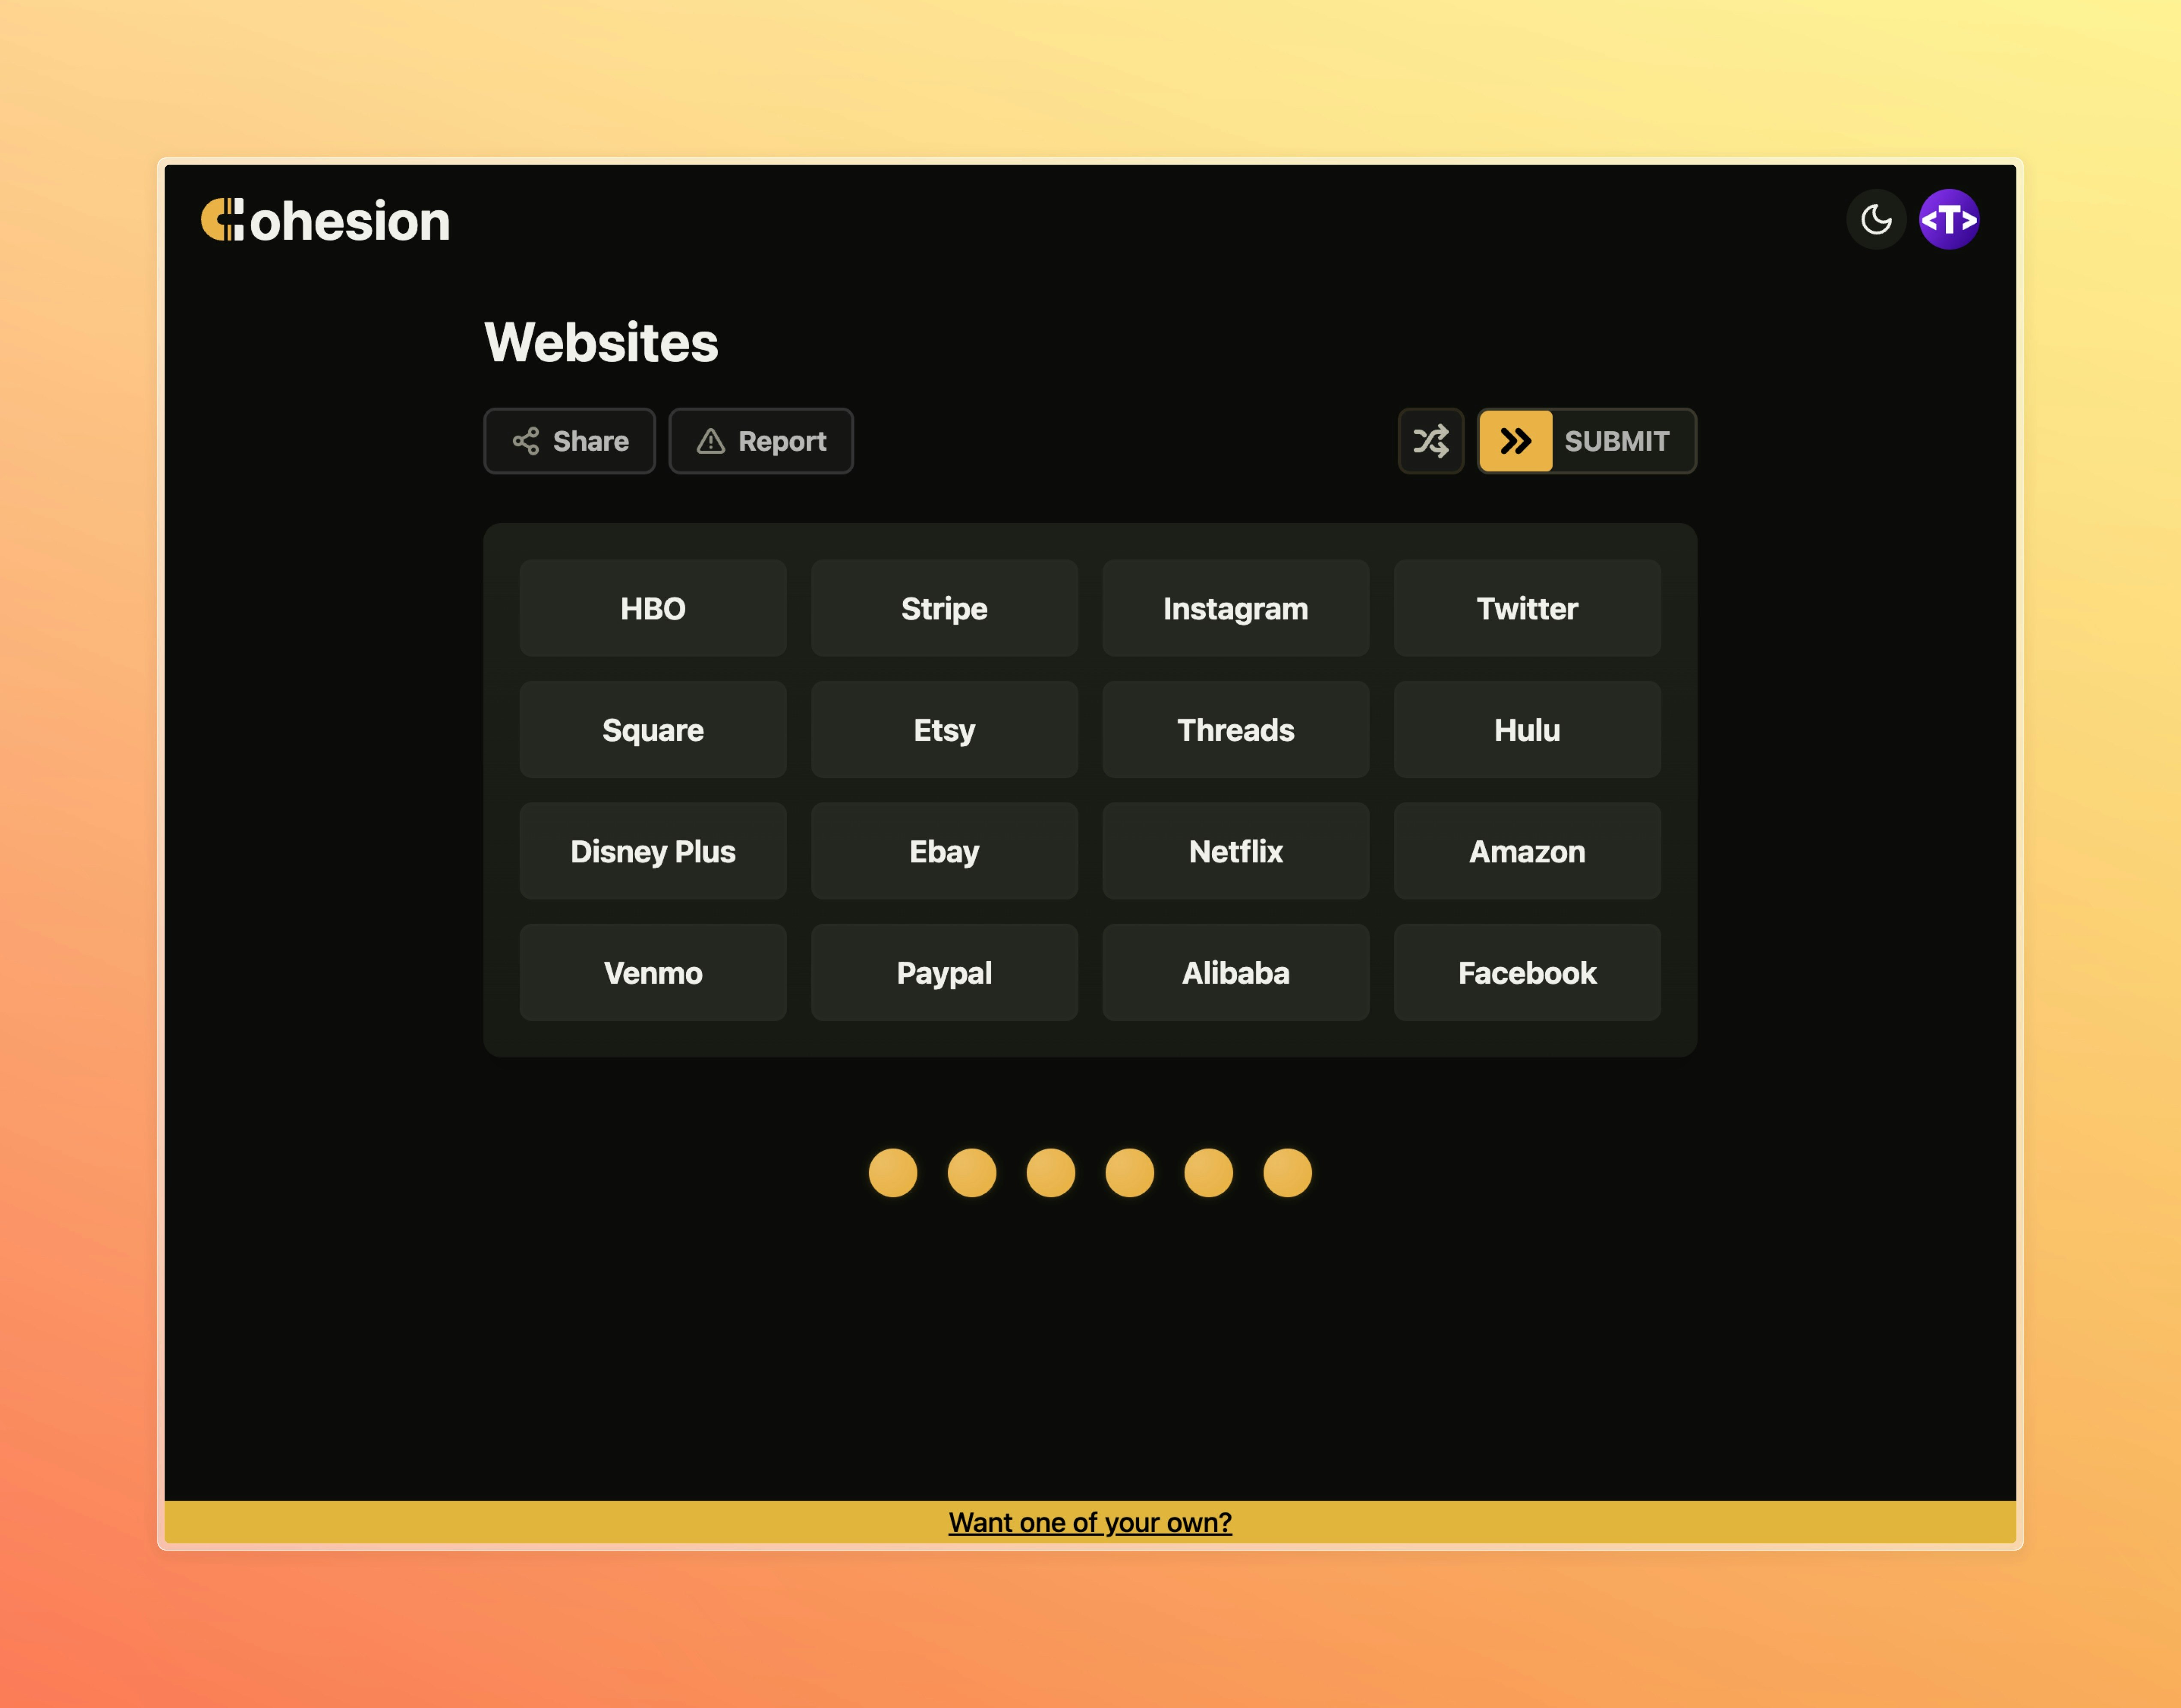Viewport: 2181px width, 1708px height.
Task: Shuffle the tiles with shuffle icon
Action: coord(1431,441)
